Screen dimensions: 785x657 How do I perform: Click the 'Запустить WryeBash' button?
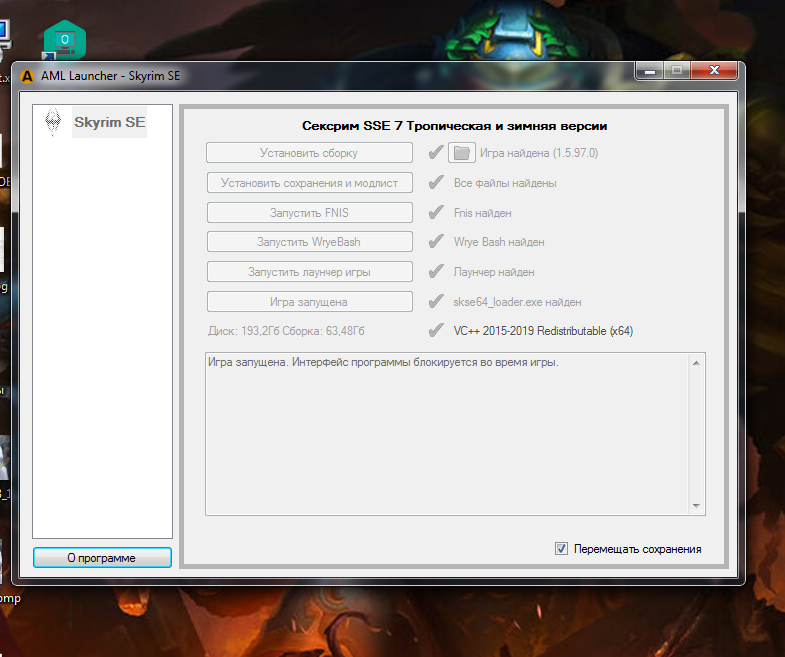309,242
